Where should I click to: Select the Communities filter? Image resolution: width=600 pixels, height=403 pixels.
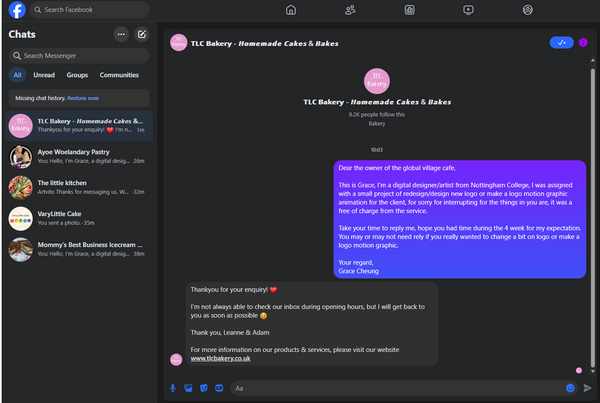point(119,75)
